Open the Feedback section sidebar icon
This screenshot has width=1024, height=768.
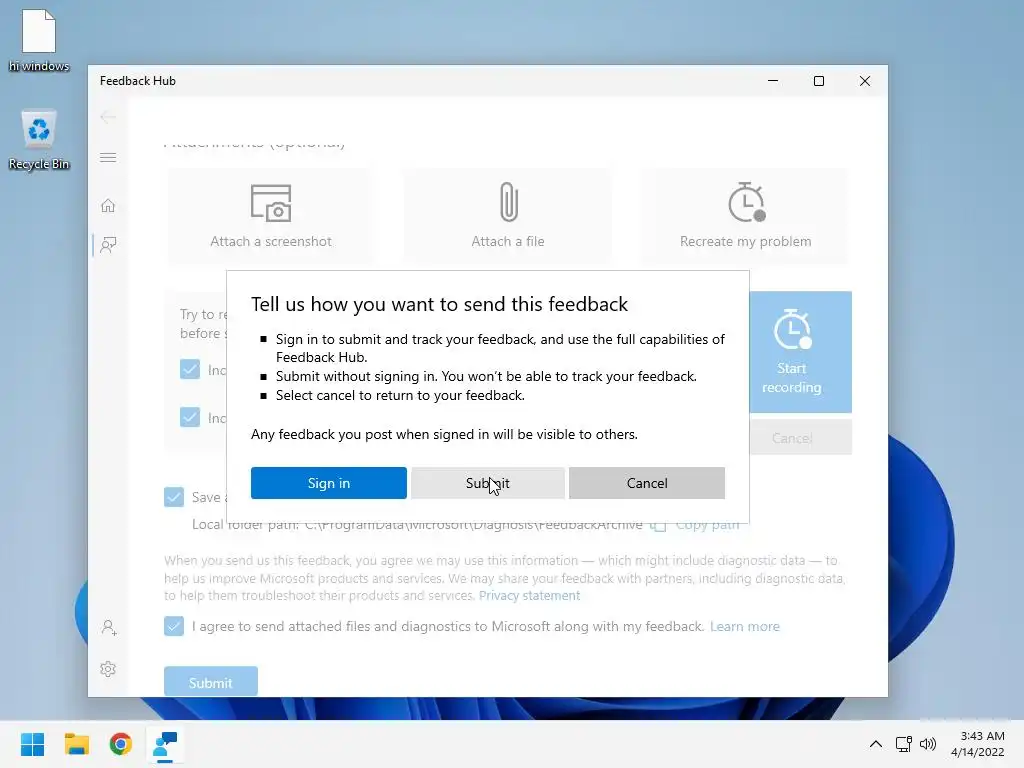coord(108,245)
